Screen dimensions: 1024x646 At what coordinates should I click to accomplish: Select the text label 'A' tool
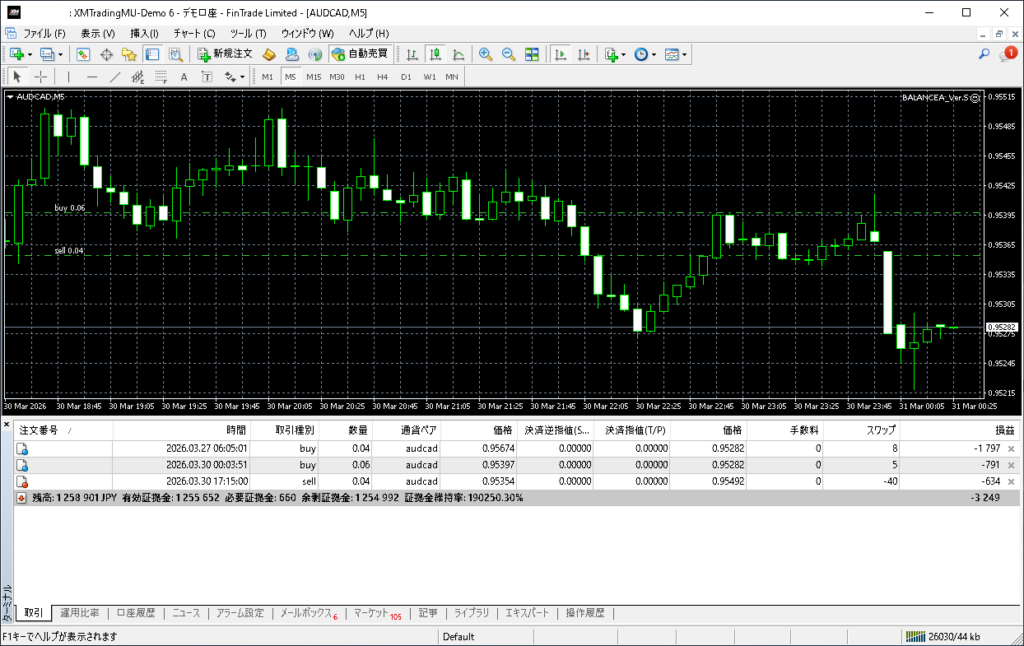click(x=183, y=77)
